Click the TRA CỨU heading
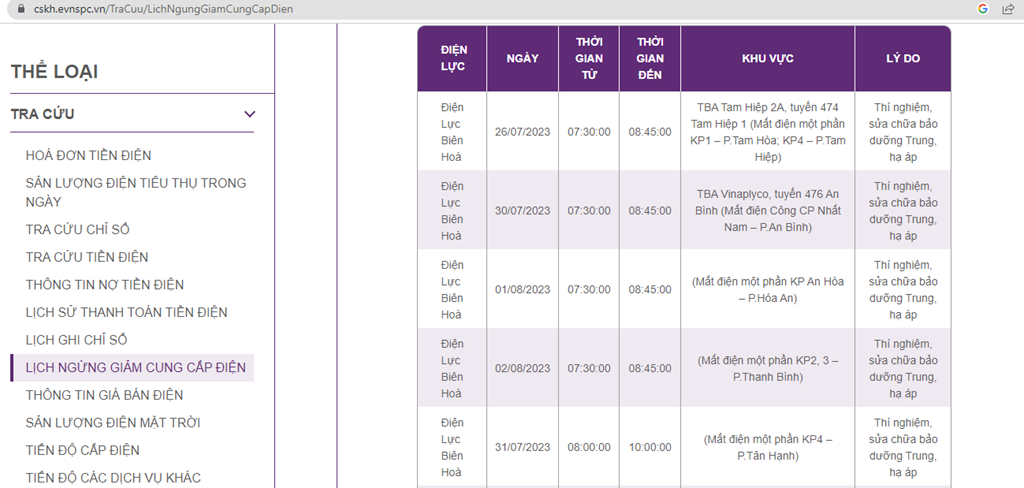Viewport: 1024px width, 488px height. coord(42,114)
